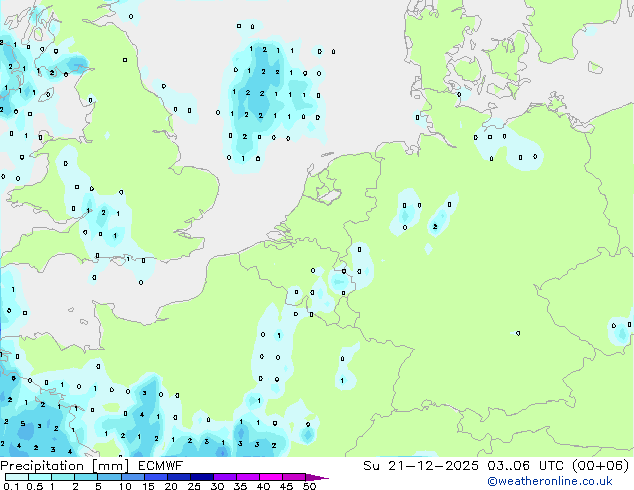The width and height of the screenshot is (634, 490).
Task: Open the weatheronline.co.uk credit link
Action: pyautogui.click(x=550, y=481)
